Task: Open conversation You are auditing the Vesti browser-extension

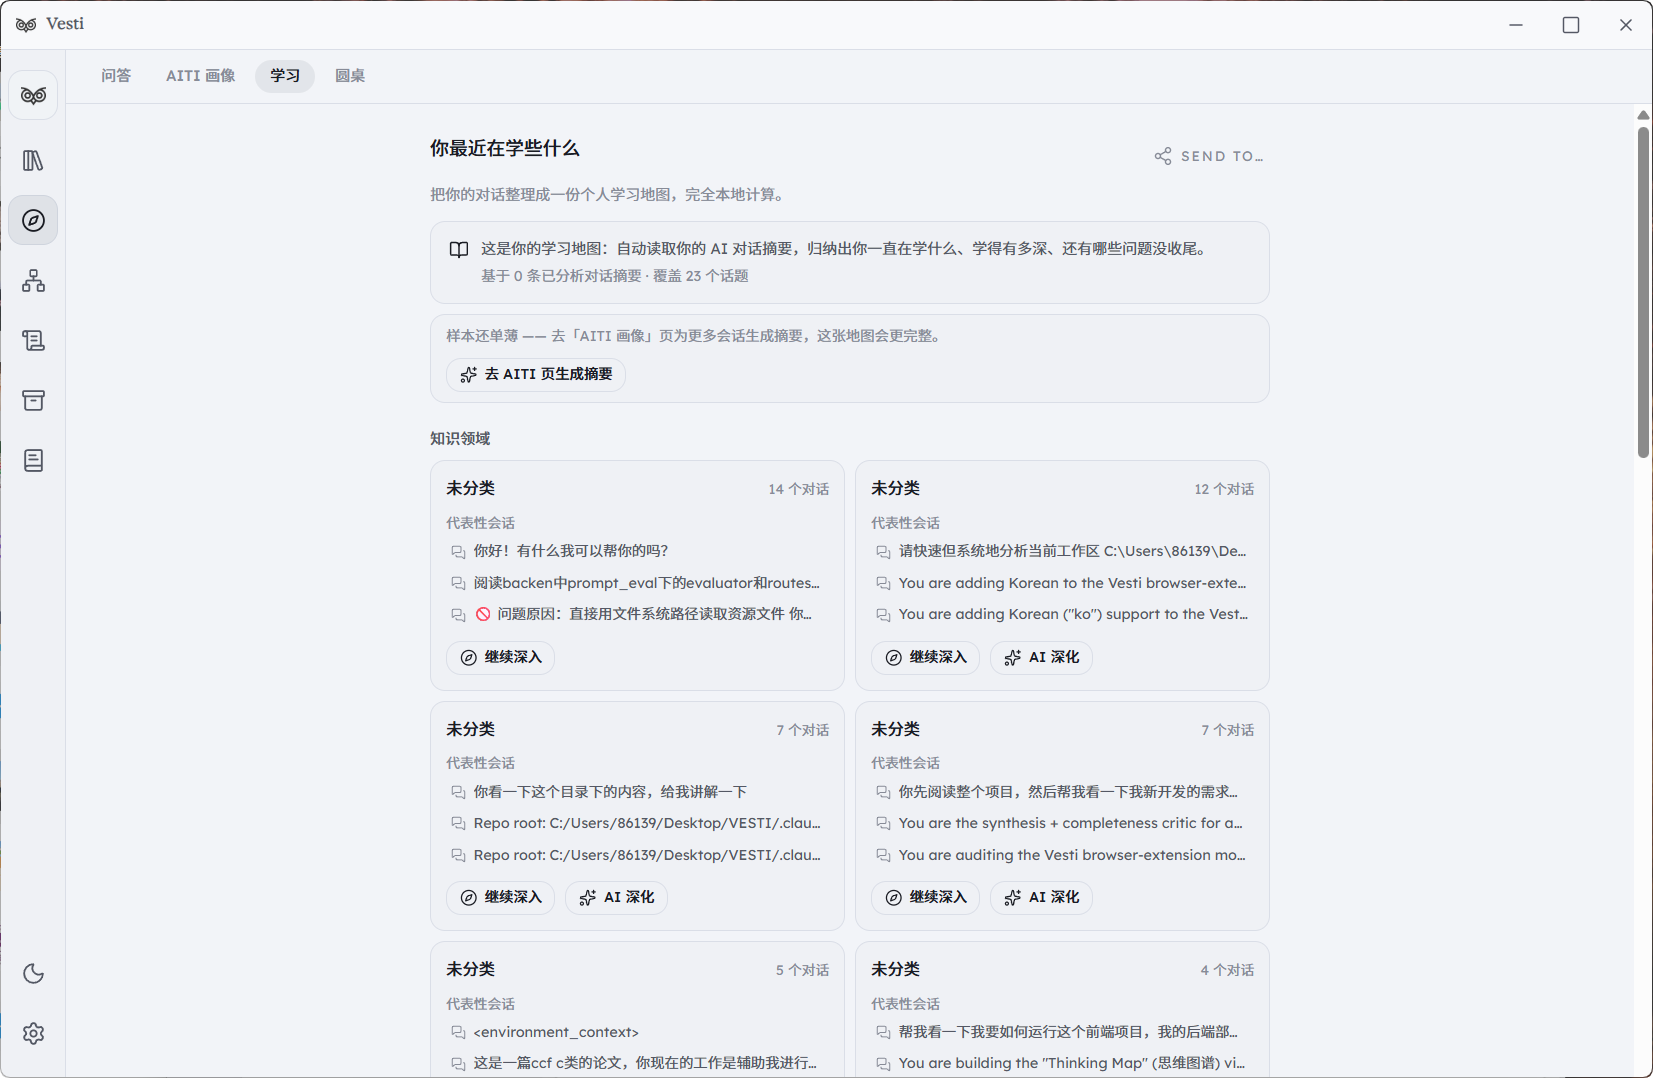Action: pyautogui.click(x=1062, y=855)
